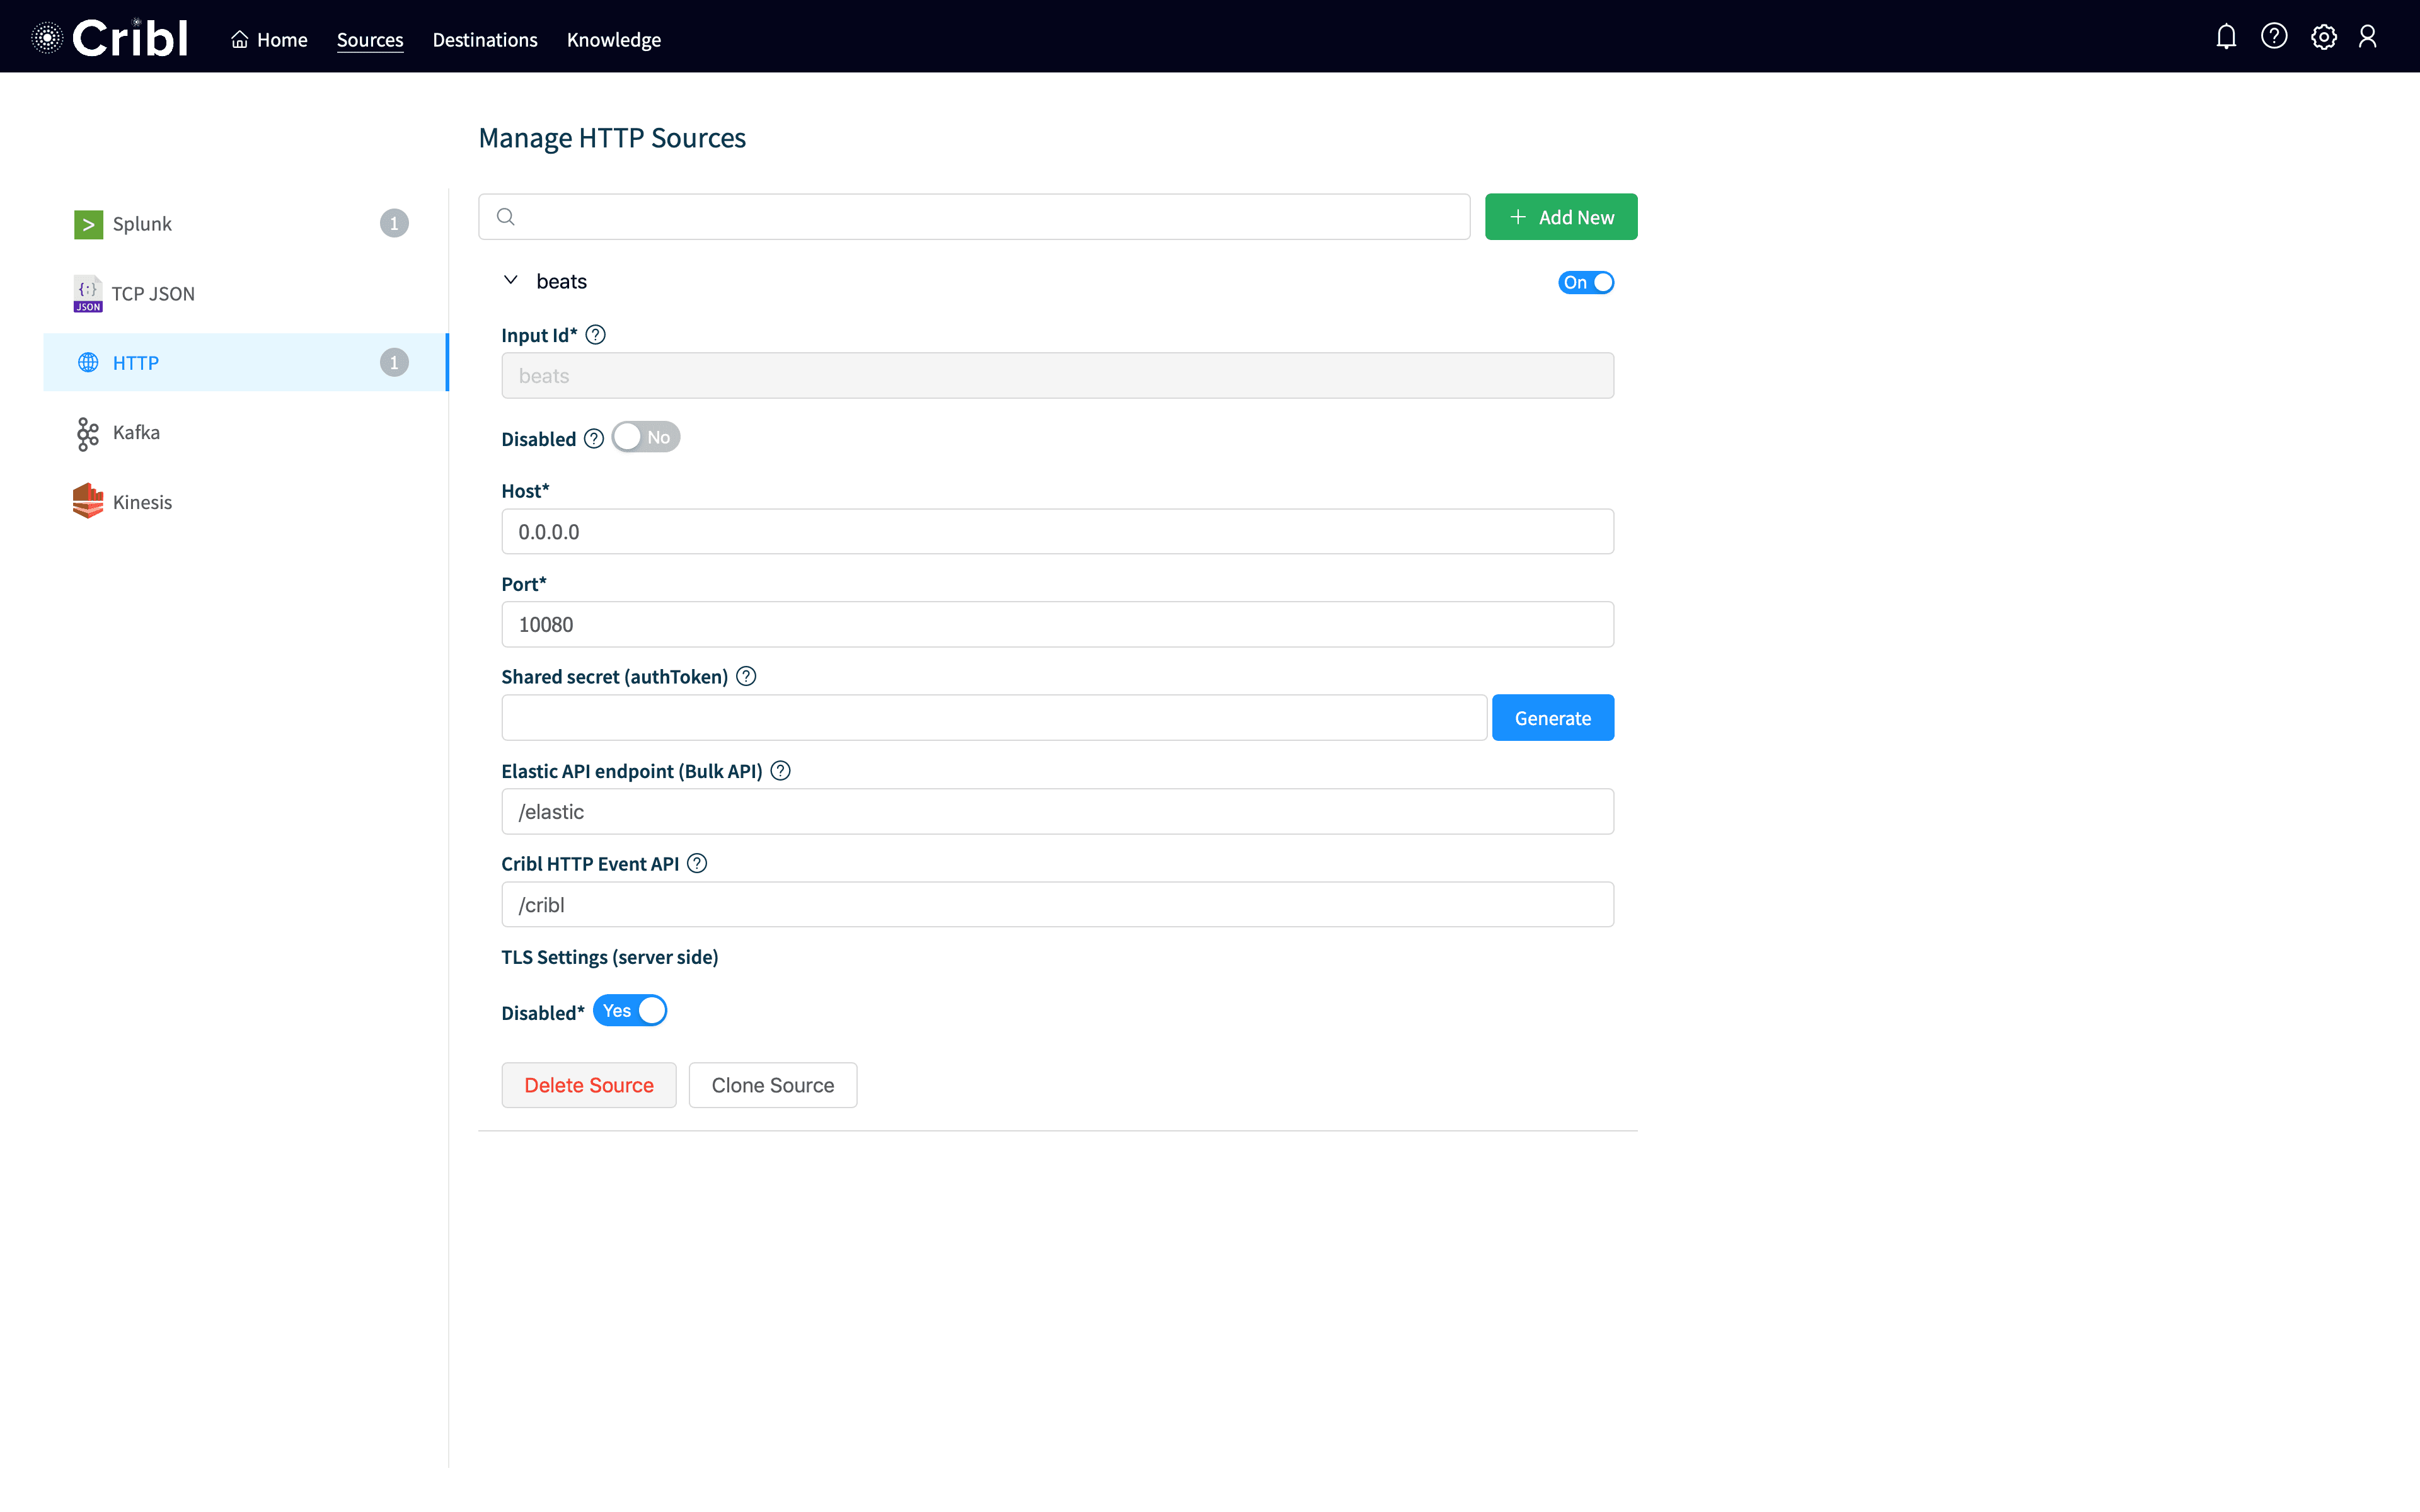The image size is (2420, 1512).
Task: Select Splunk in the sources sidebar
Action: [x=142, y=223]
